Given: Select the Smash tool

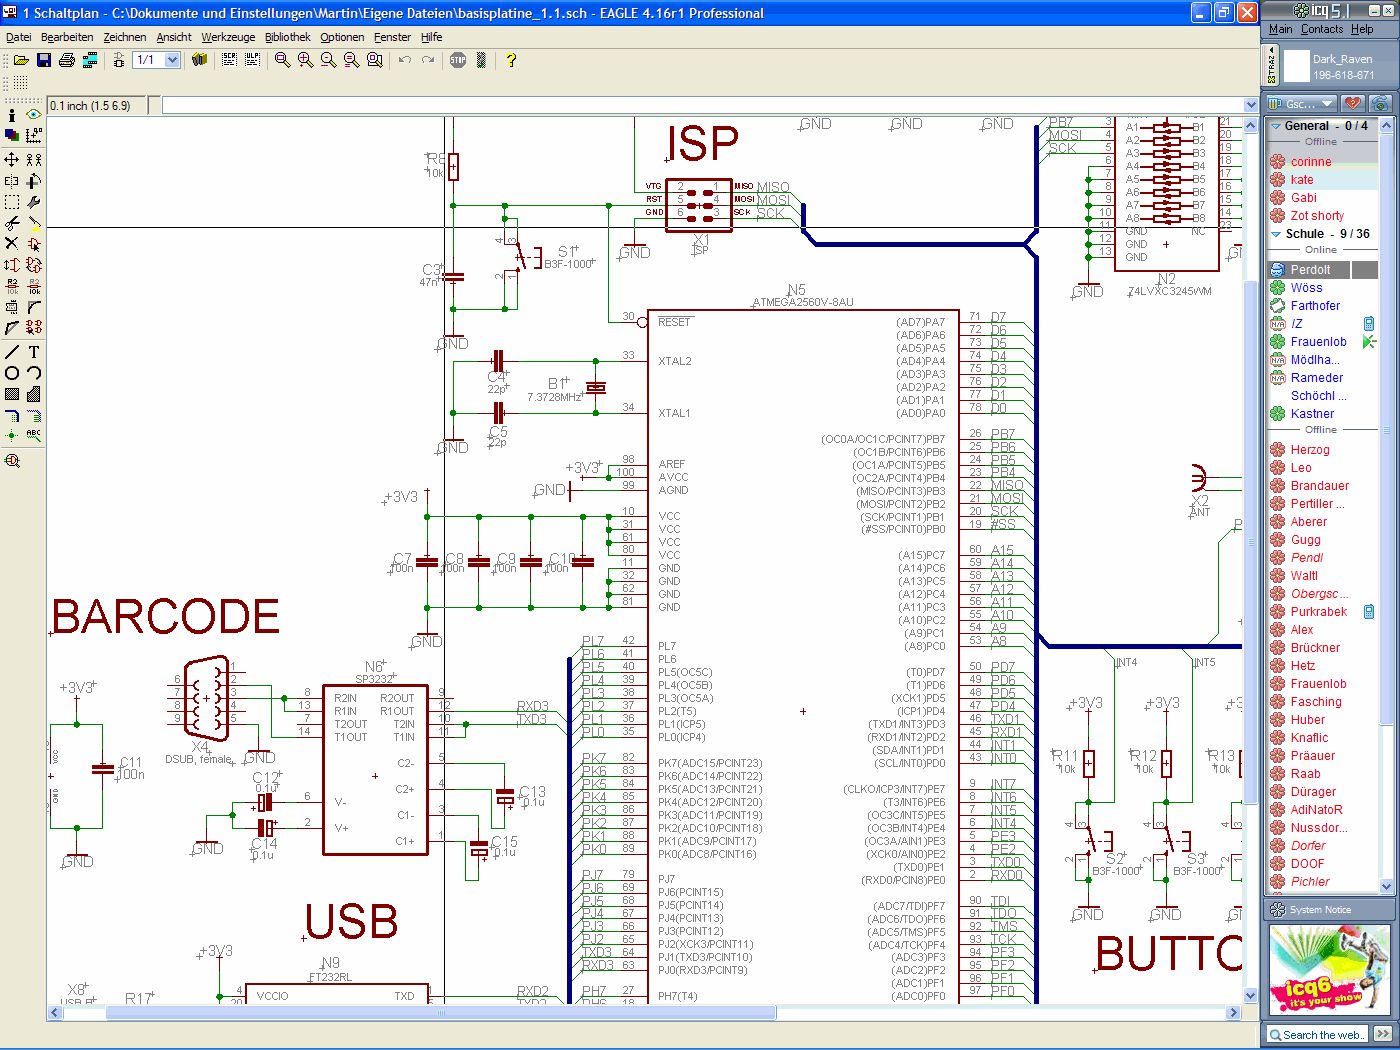Looking at the screenshot, I should (x=12, y=307).
